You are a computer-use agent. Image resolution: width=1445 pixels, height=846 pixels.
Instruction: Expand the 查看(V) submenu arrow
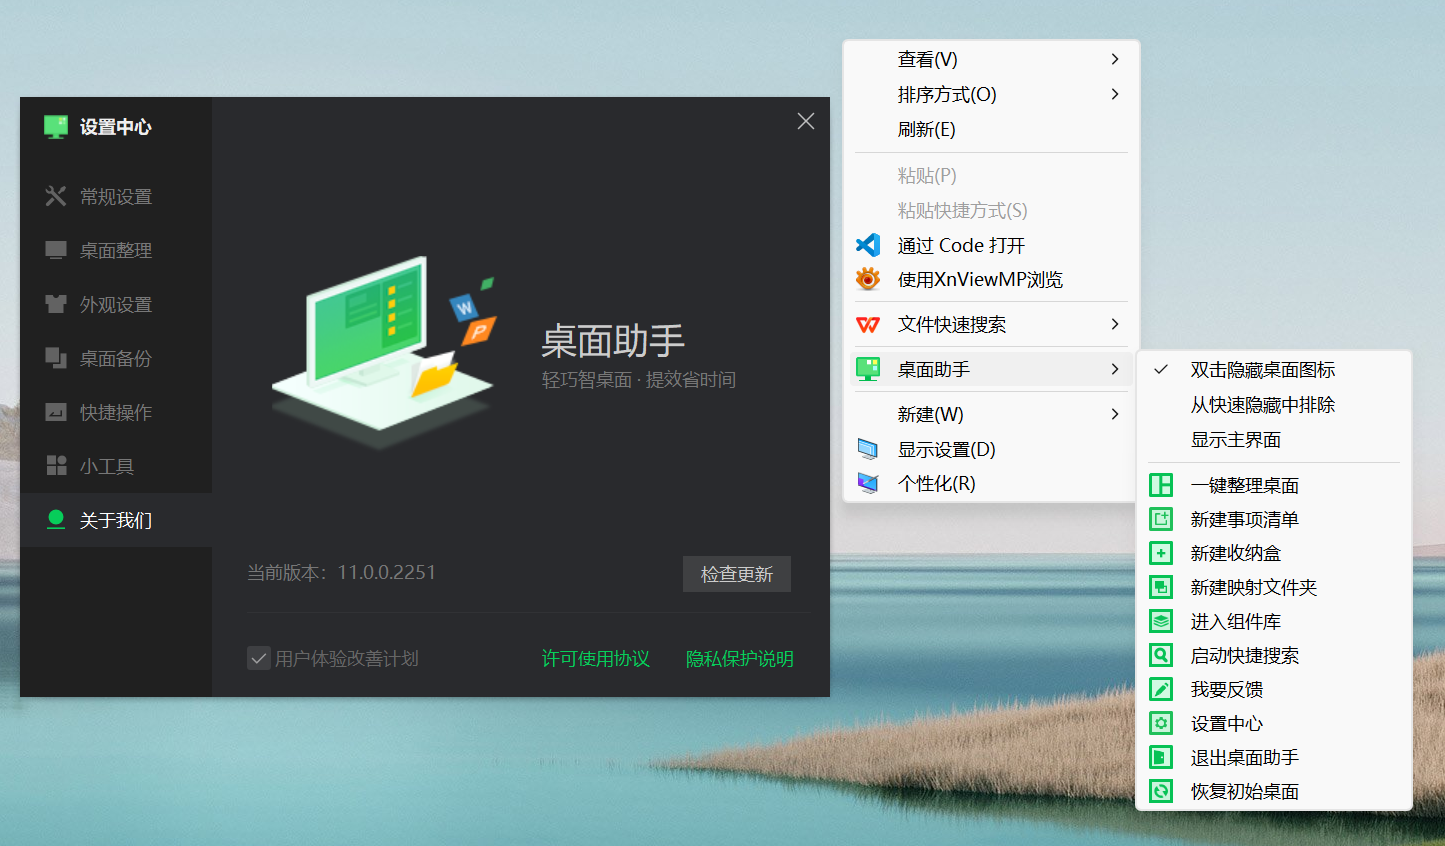coord(1115,60)
